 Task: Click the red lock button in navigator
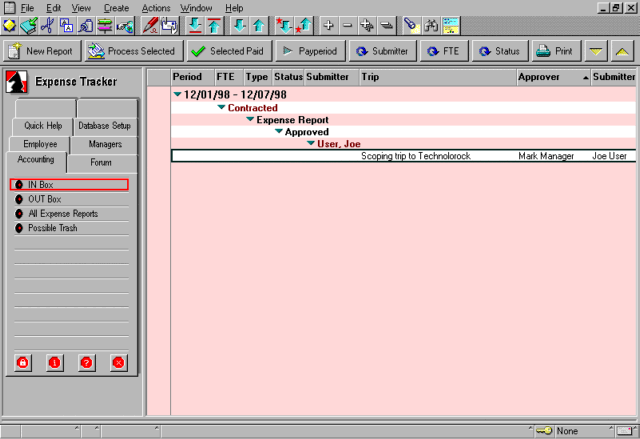23,363
